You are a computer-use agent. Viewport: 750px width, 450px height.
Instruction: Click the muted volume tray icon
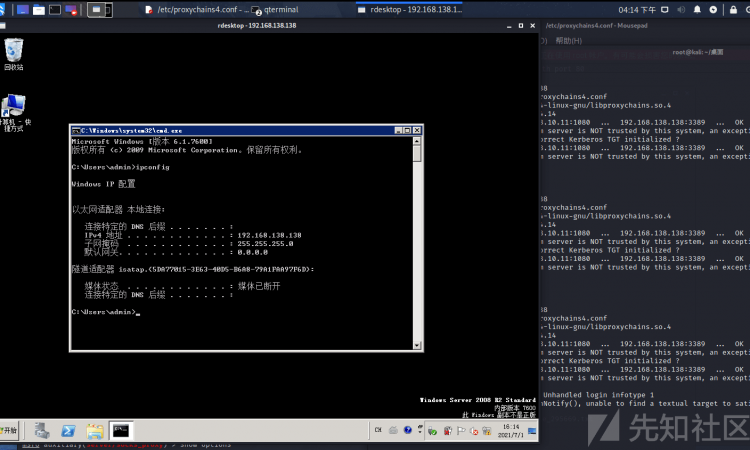pos(474,431)
